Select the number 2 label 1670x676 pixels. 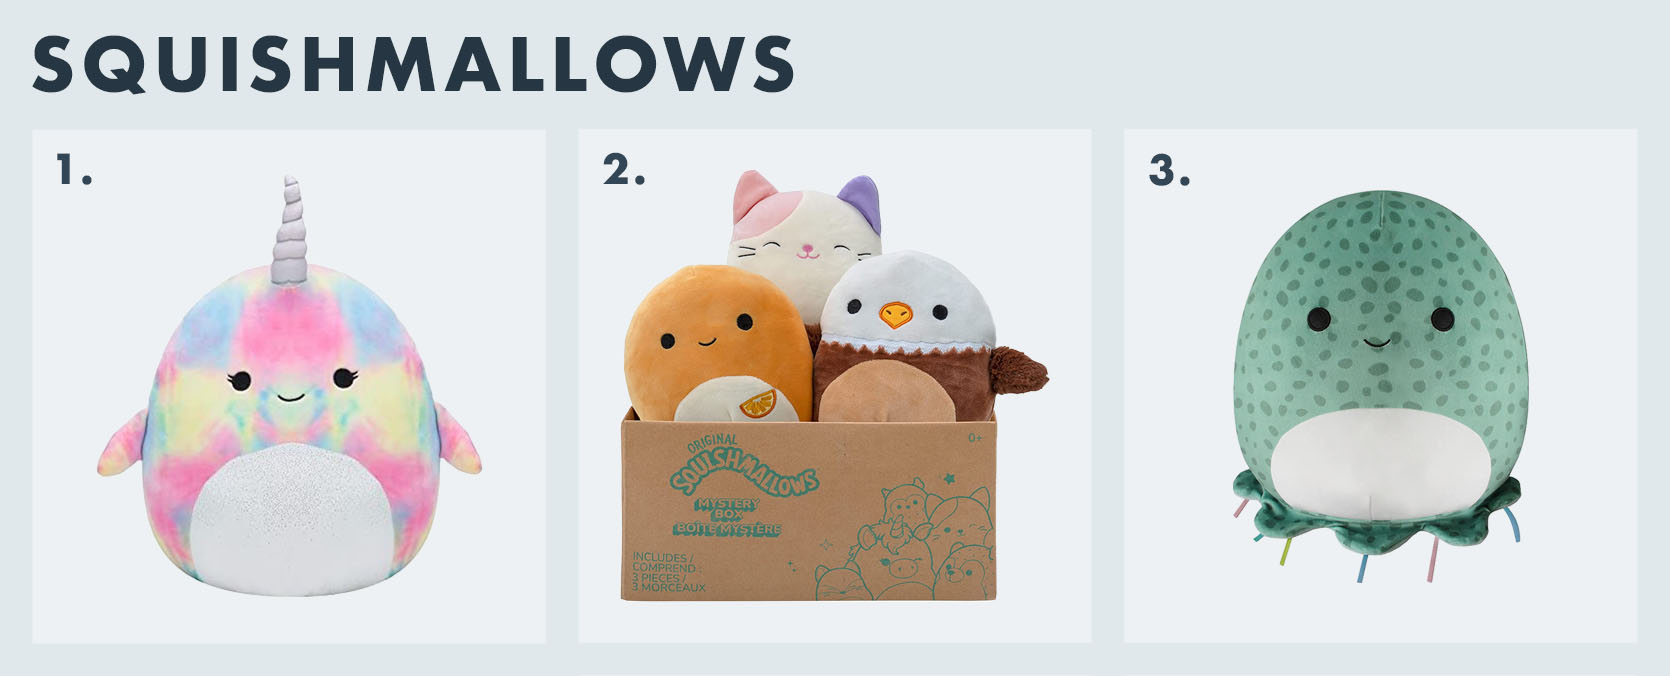pos(624,171)
